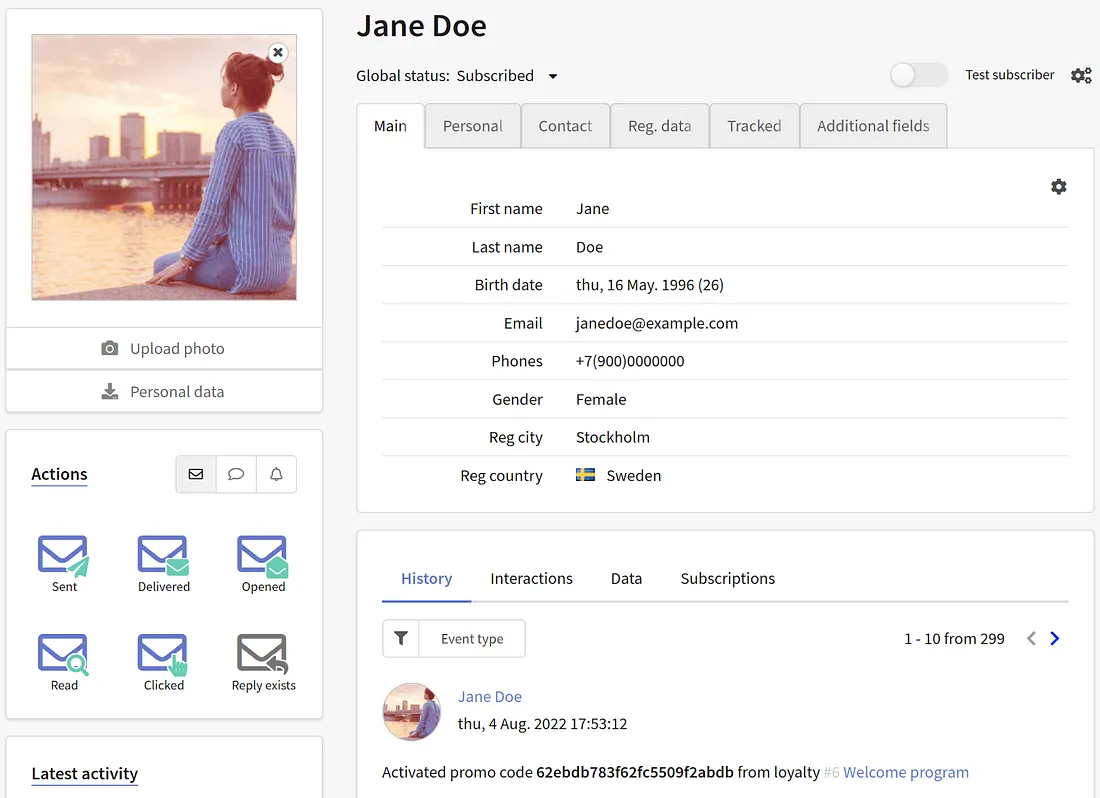Switch to the Contact tab

click(565, 126)
